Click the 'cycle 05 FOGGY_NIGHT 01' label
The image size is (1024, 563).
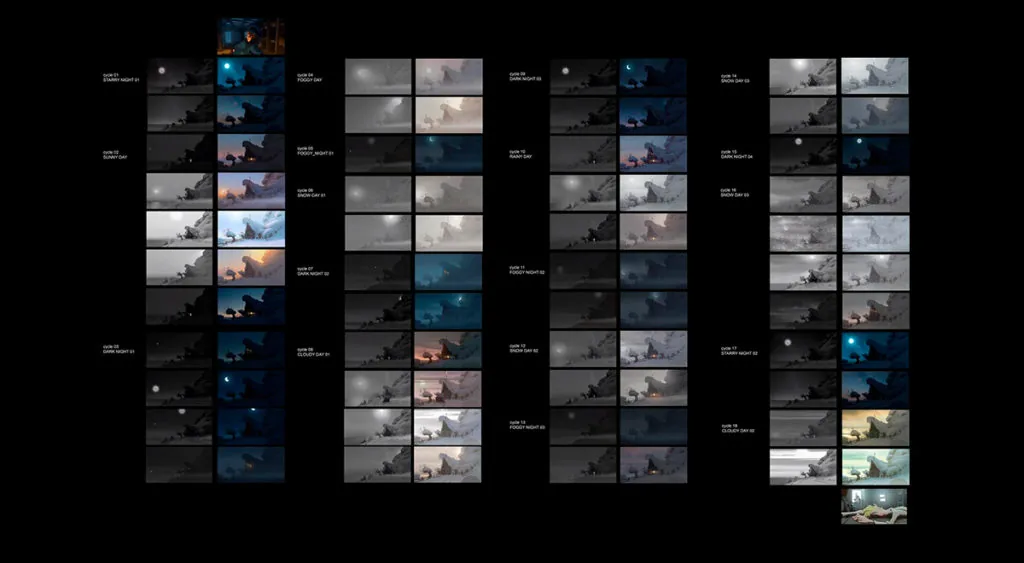(315, 151)
